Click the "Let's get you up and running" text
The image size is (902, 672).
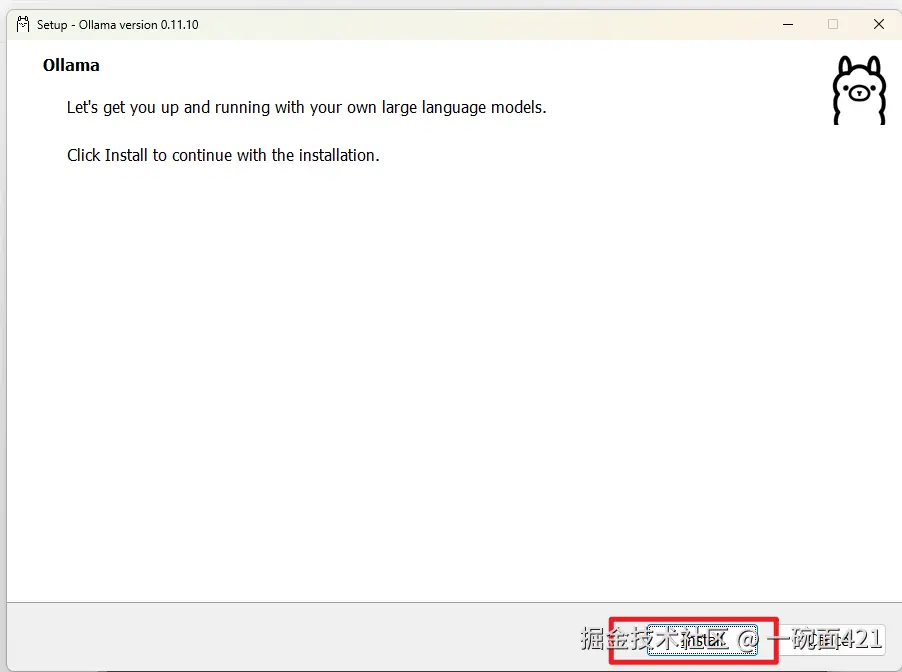tap(307, 108)
